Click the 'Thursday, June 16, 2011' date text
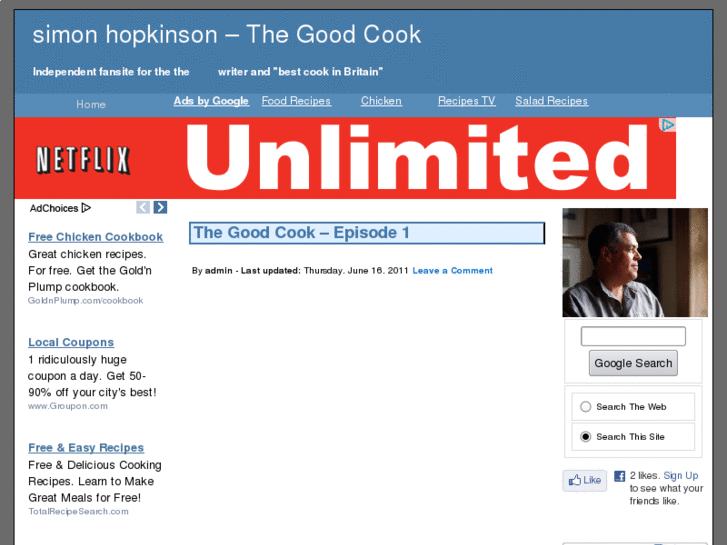Screen dimensions: 727x545 (x=356, y=270)
